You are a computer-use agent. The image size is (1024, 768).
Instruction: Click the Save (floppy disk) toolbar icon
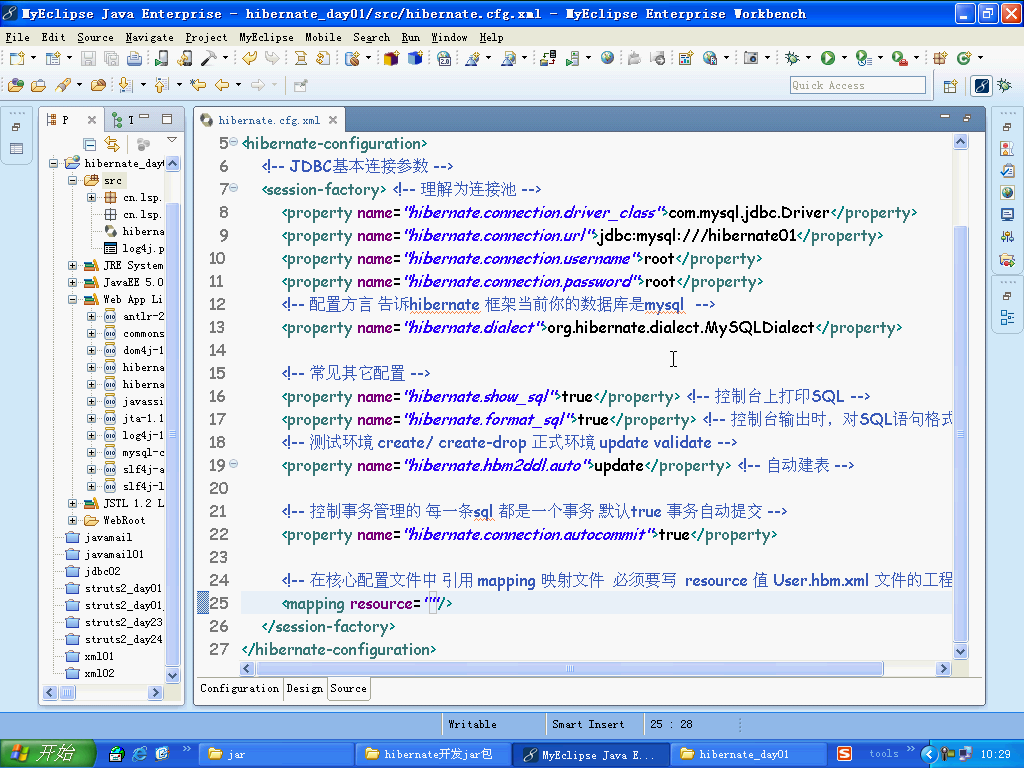click(x=88, y=59)
